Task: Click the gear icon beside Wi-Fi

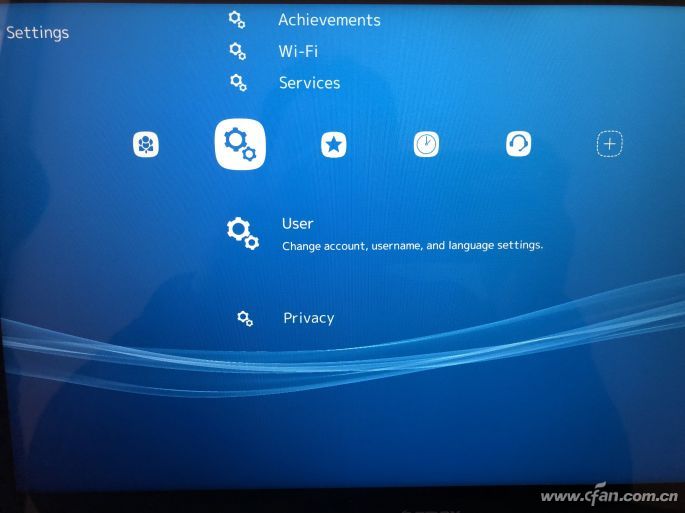Action: (238, 51)
